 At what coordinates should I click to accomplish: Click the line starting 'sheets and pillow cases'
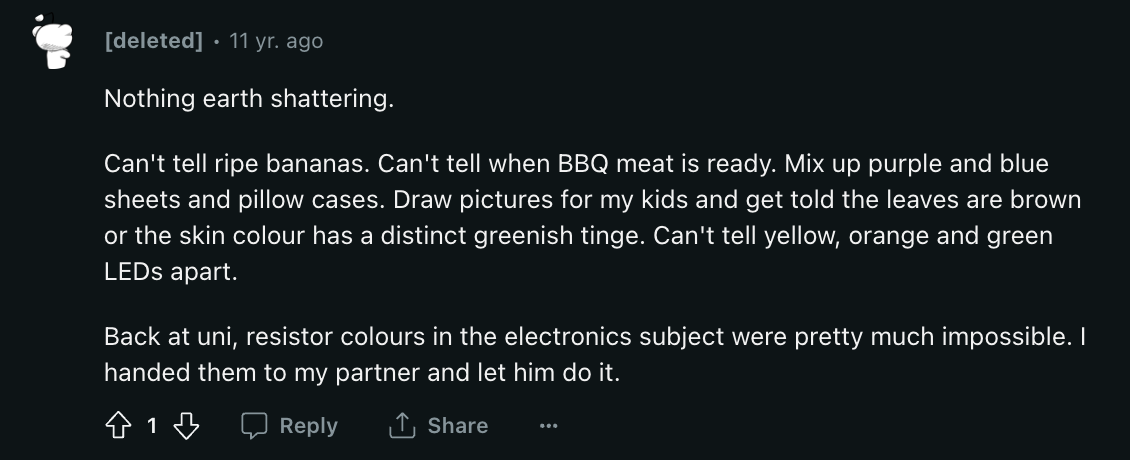point(592,200)
